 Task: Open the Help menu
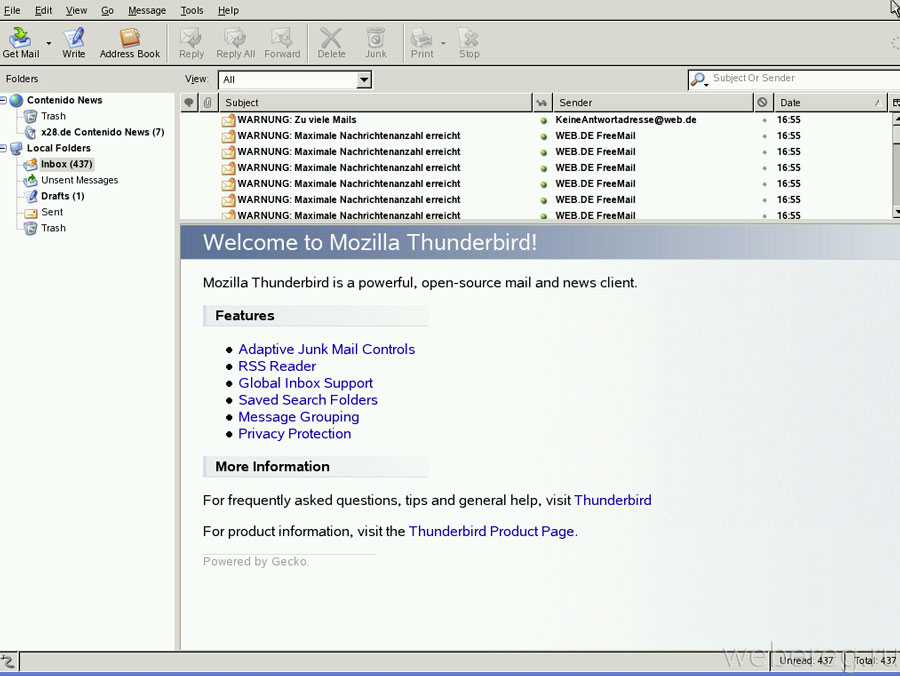click(x=228, y=10)
